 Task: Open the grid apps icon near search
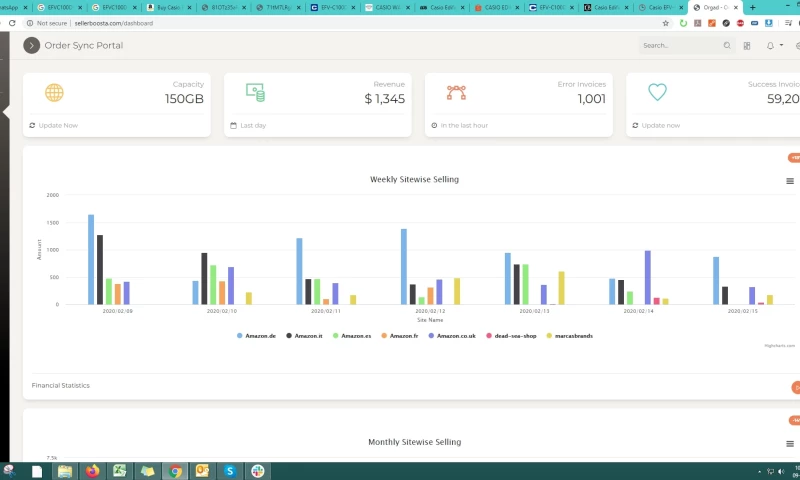(747, 45)
